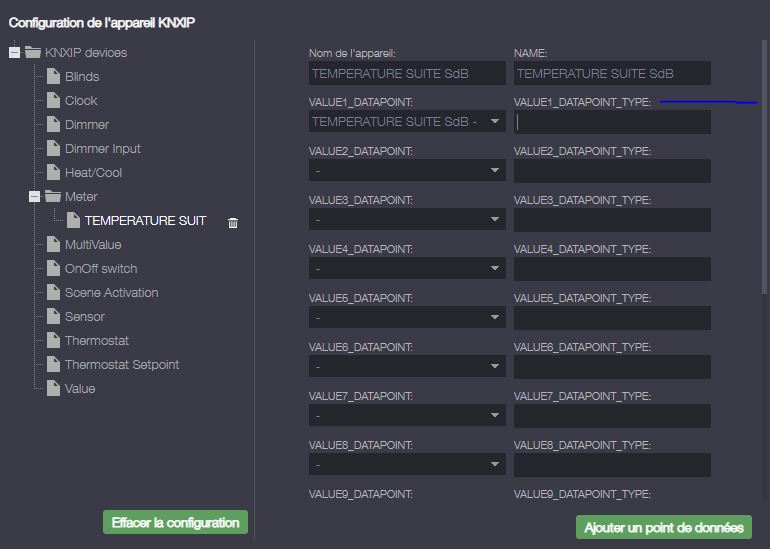
Task: Click the Thermostat file icon
Action: tap(54, 341)
